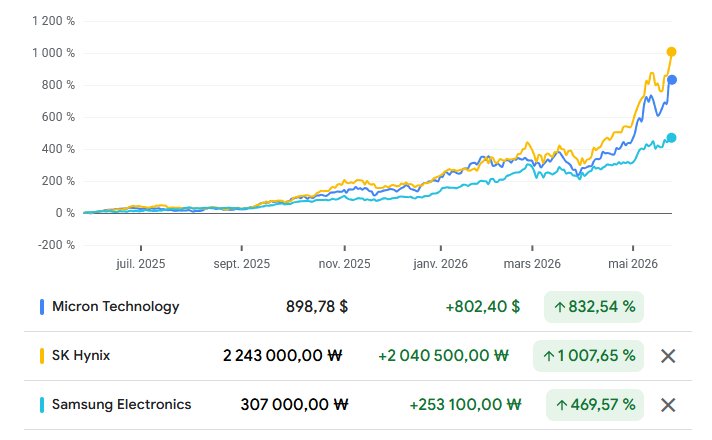This screenshot has height=440, width=712.
Task: Click the SK Hynix price 2 243 000,00 ₩
Action: [282, 356]
